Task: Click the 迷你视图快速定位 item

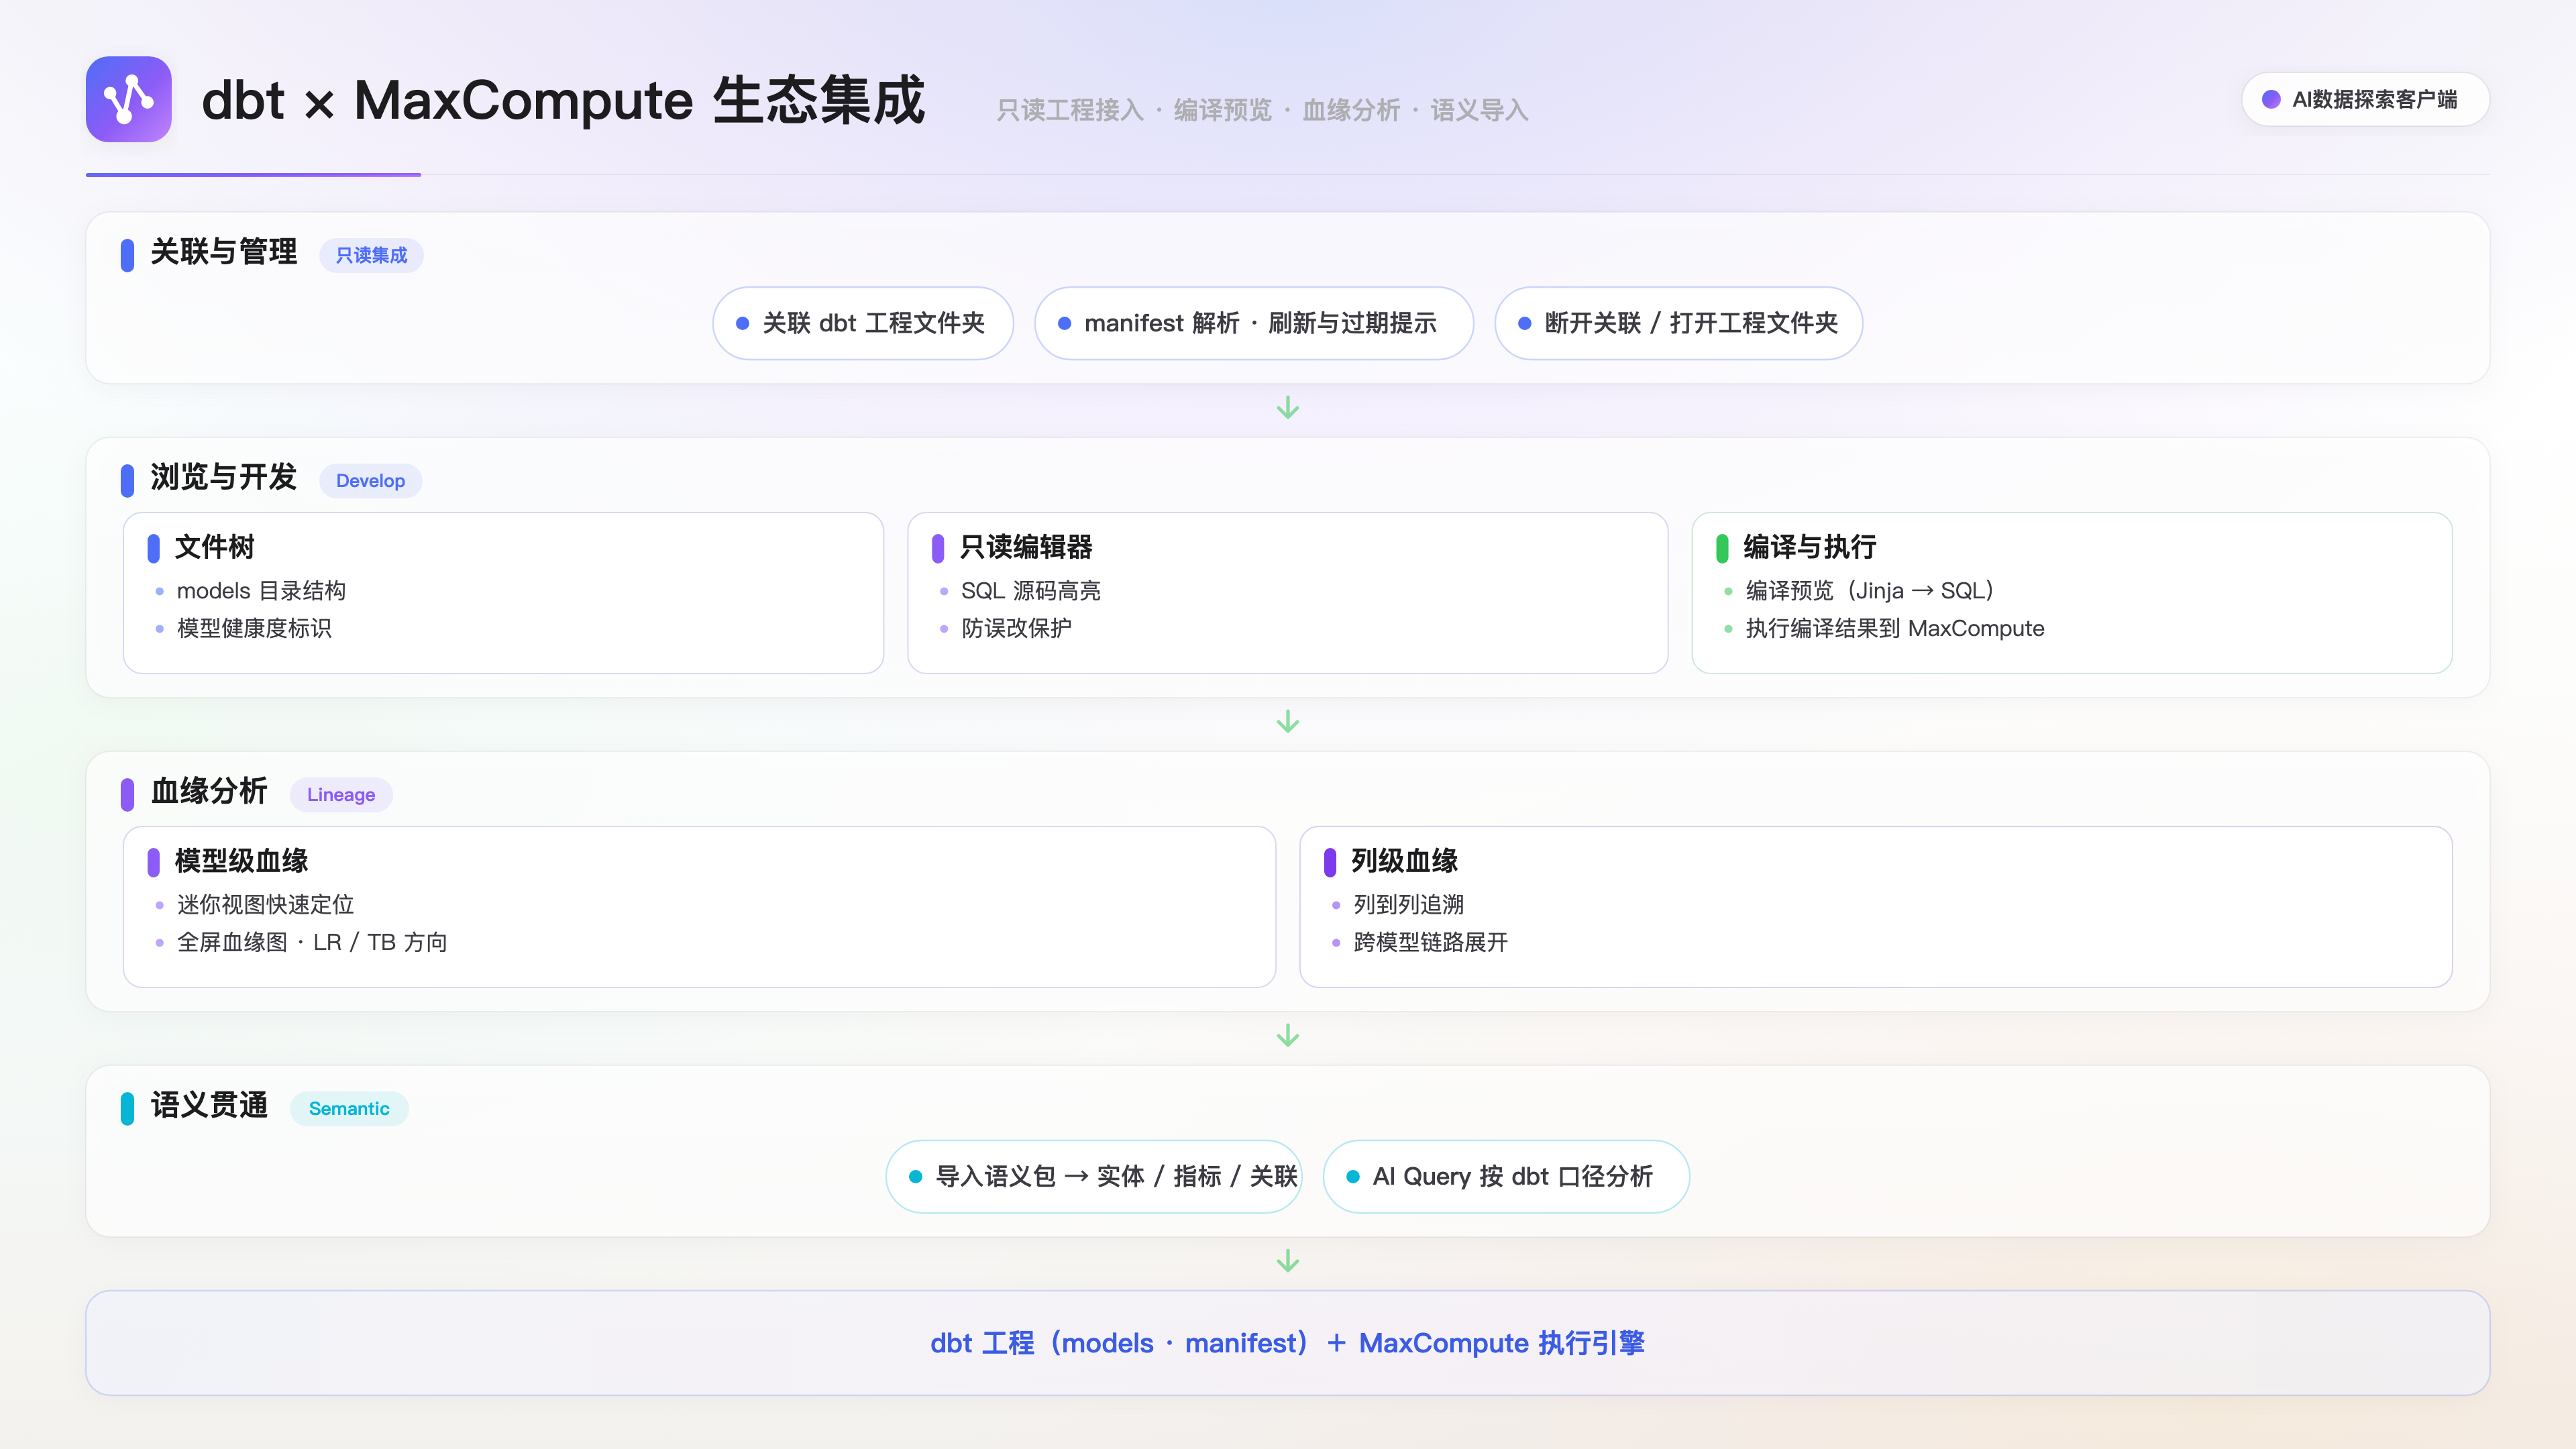Action: [265, 905]
